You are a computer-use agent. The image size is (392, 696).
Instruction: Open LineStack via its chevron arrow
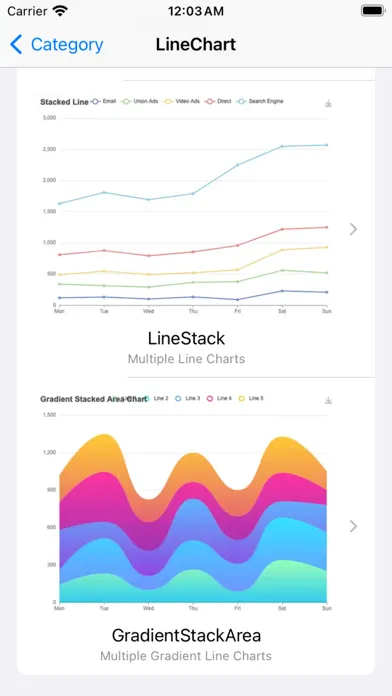pyautogui.click(x=353, y=229)
